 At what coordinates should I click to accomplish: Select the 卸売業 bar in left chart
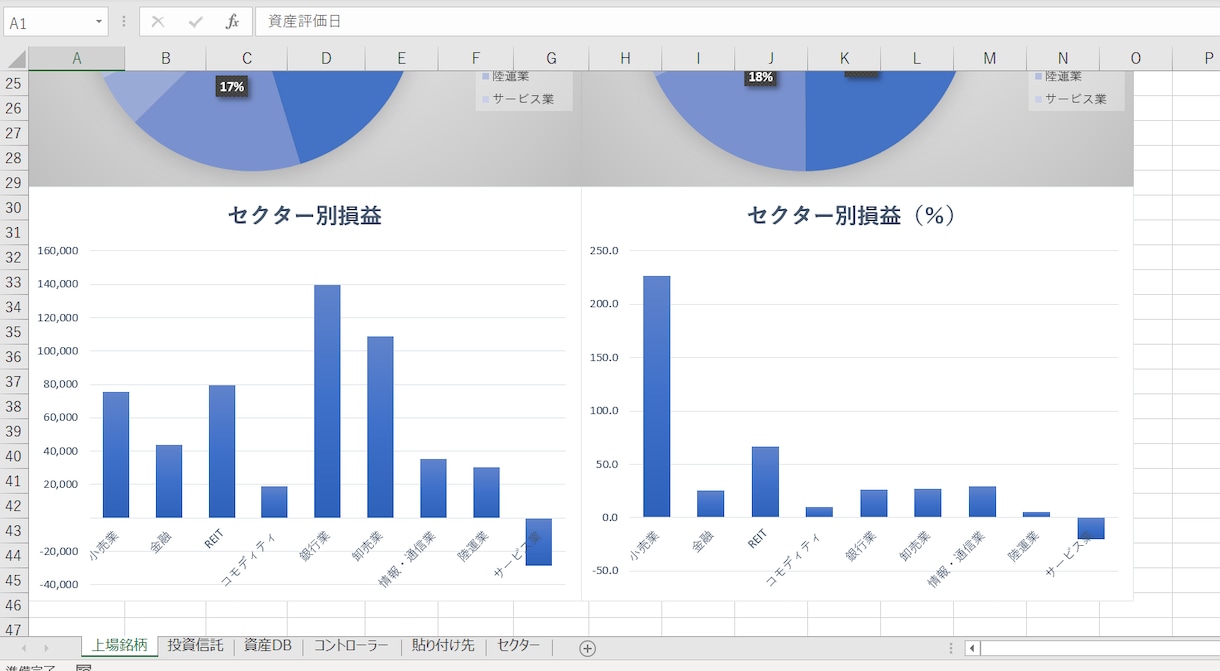380,427
